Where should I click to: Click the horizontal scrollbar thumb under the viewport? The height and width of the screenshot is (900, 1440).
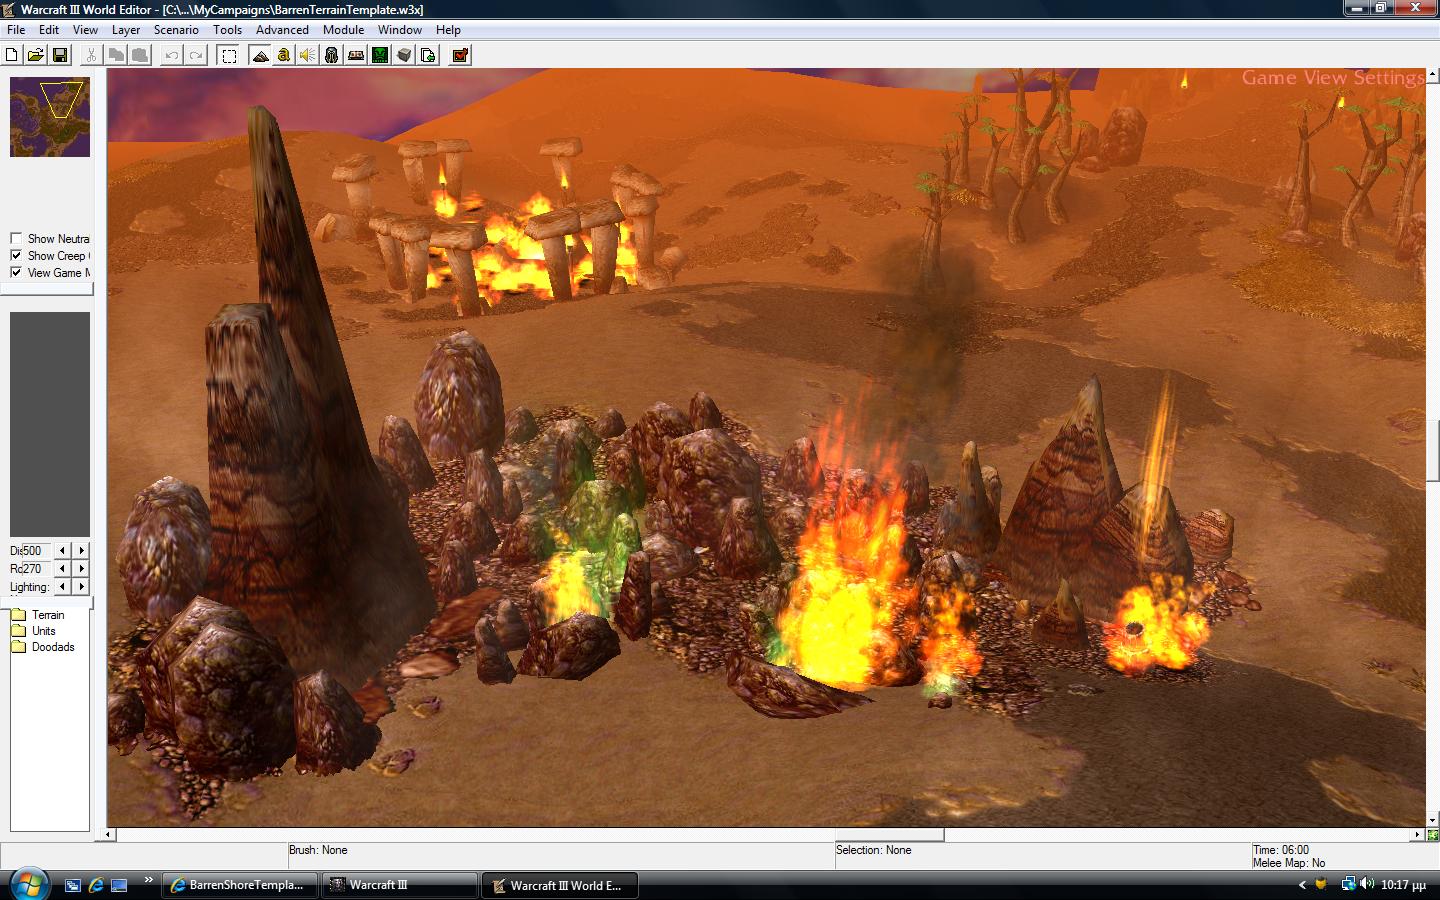890,834
